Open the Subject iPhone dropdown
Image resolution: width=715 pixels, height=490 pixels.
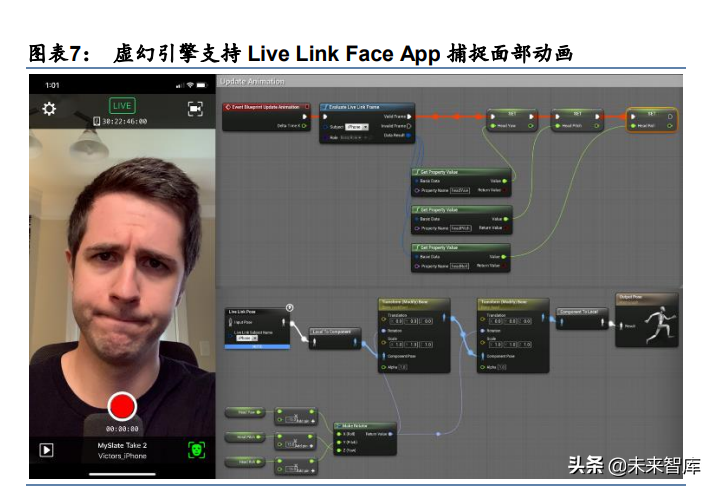357,127
